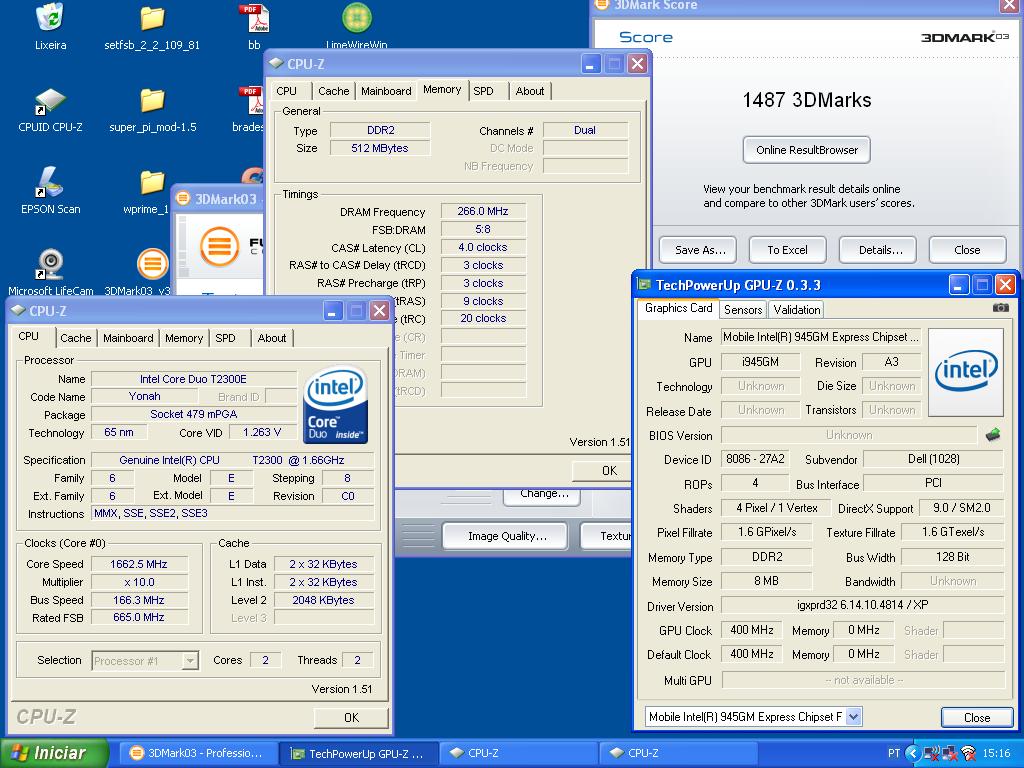Open the LimeWireWin desktop icon
Image resolution: width=1024 pixels, height=768 pixels.
pyautogui.click(x=357, y=18)
